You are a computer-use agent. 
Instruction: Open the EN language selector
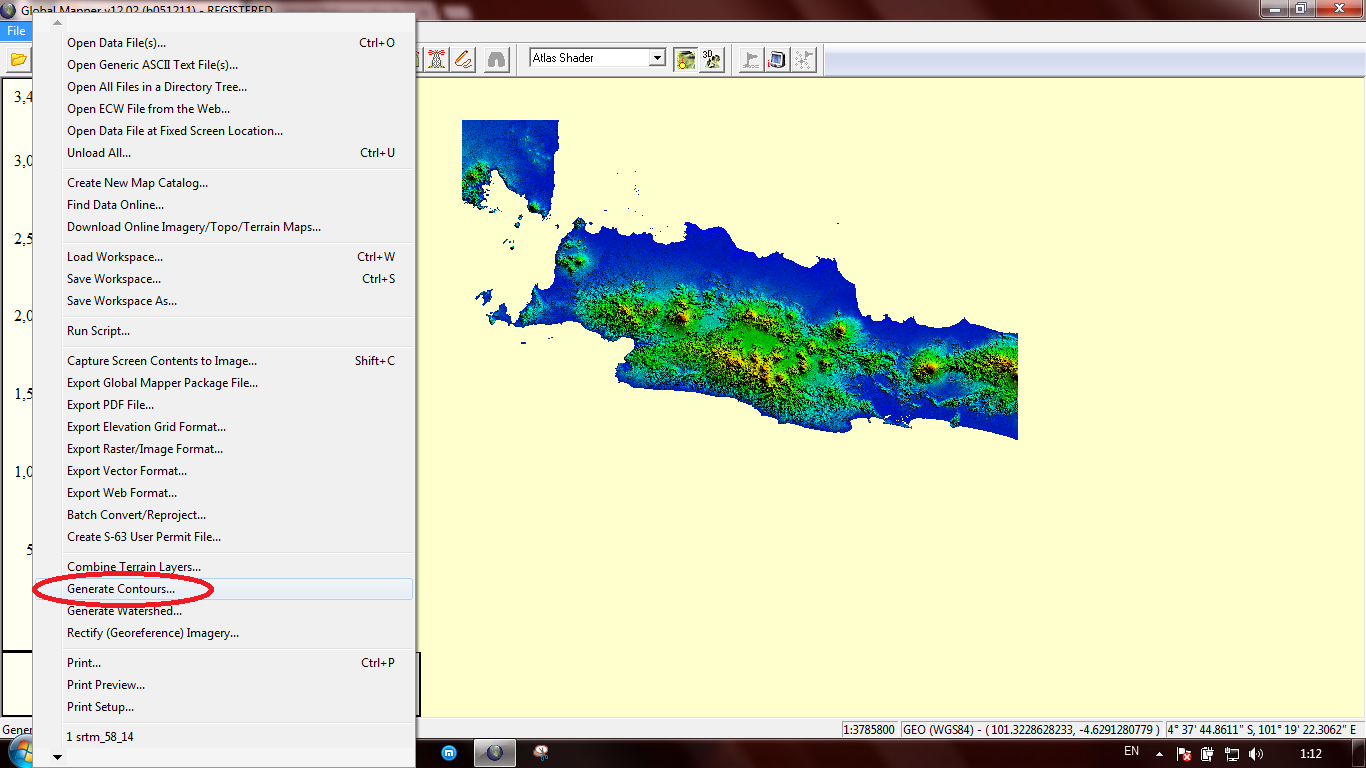pyautogui.click(x=1131, y=752)
